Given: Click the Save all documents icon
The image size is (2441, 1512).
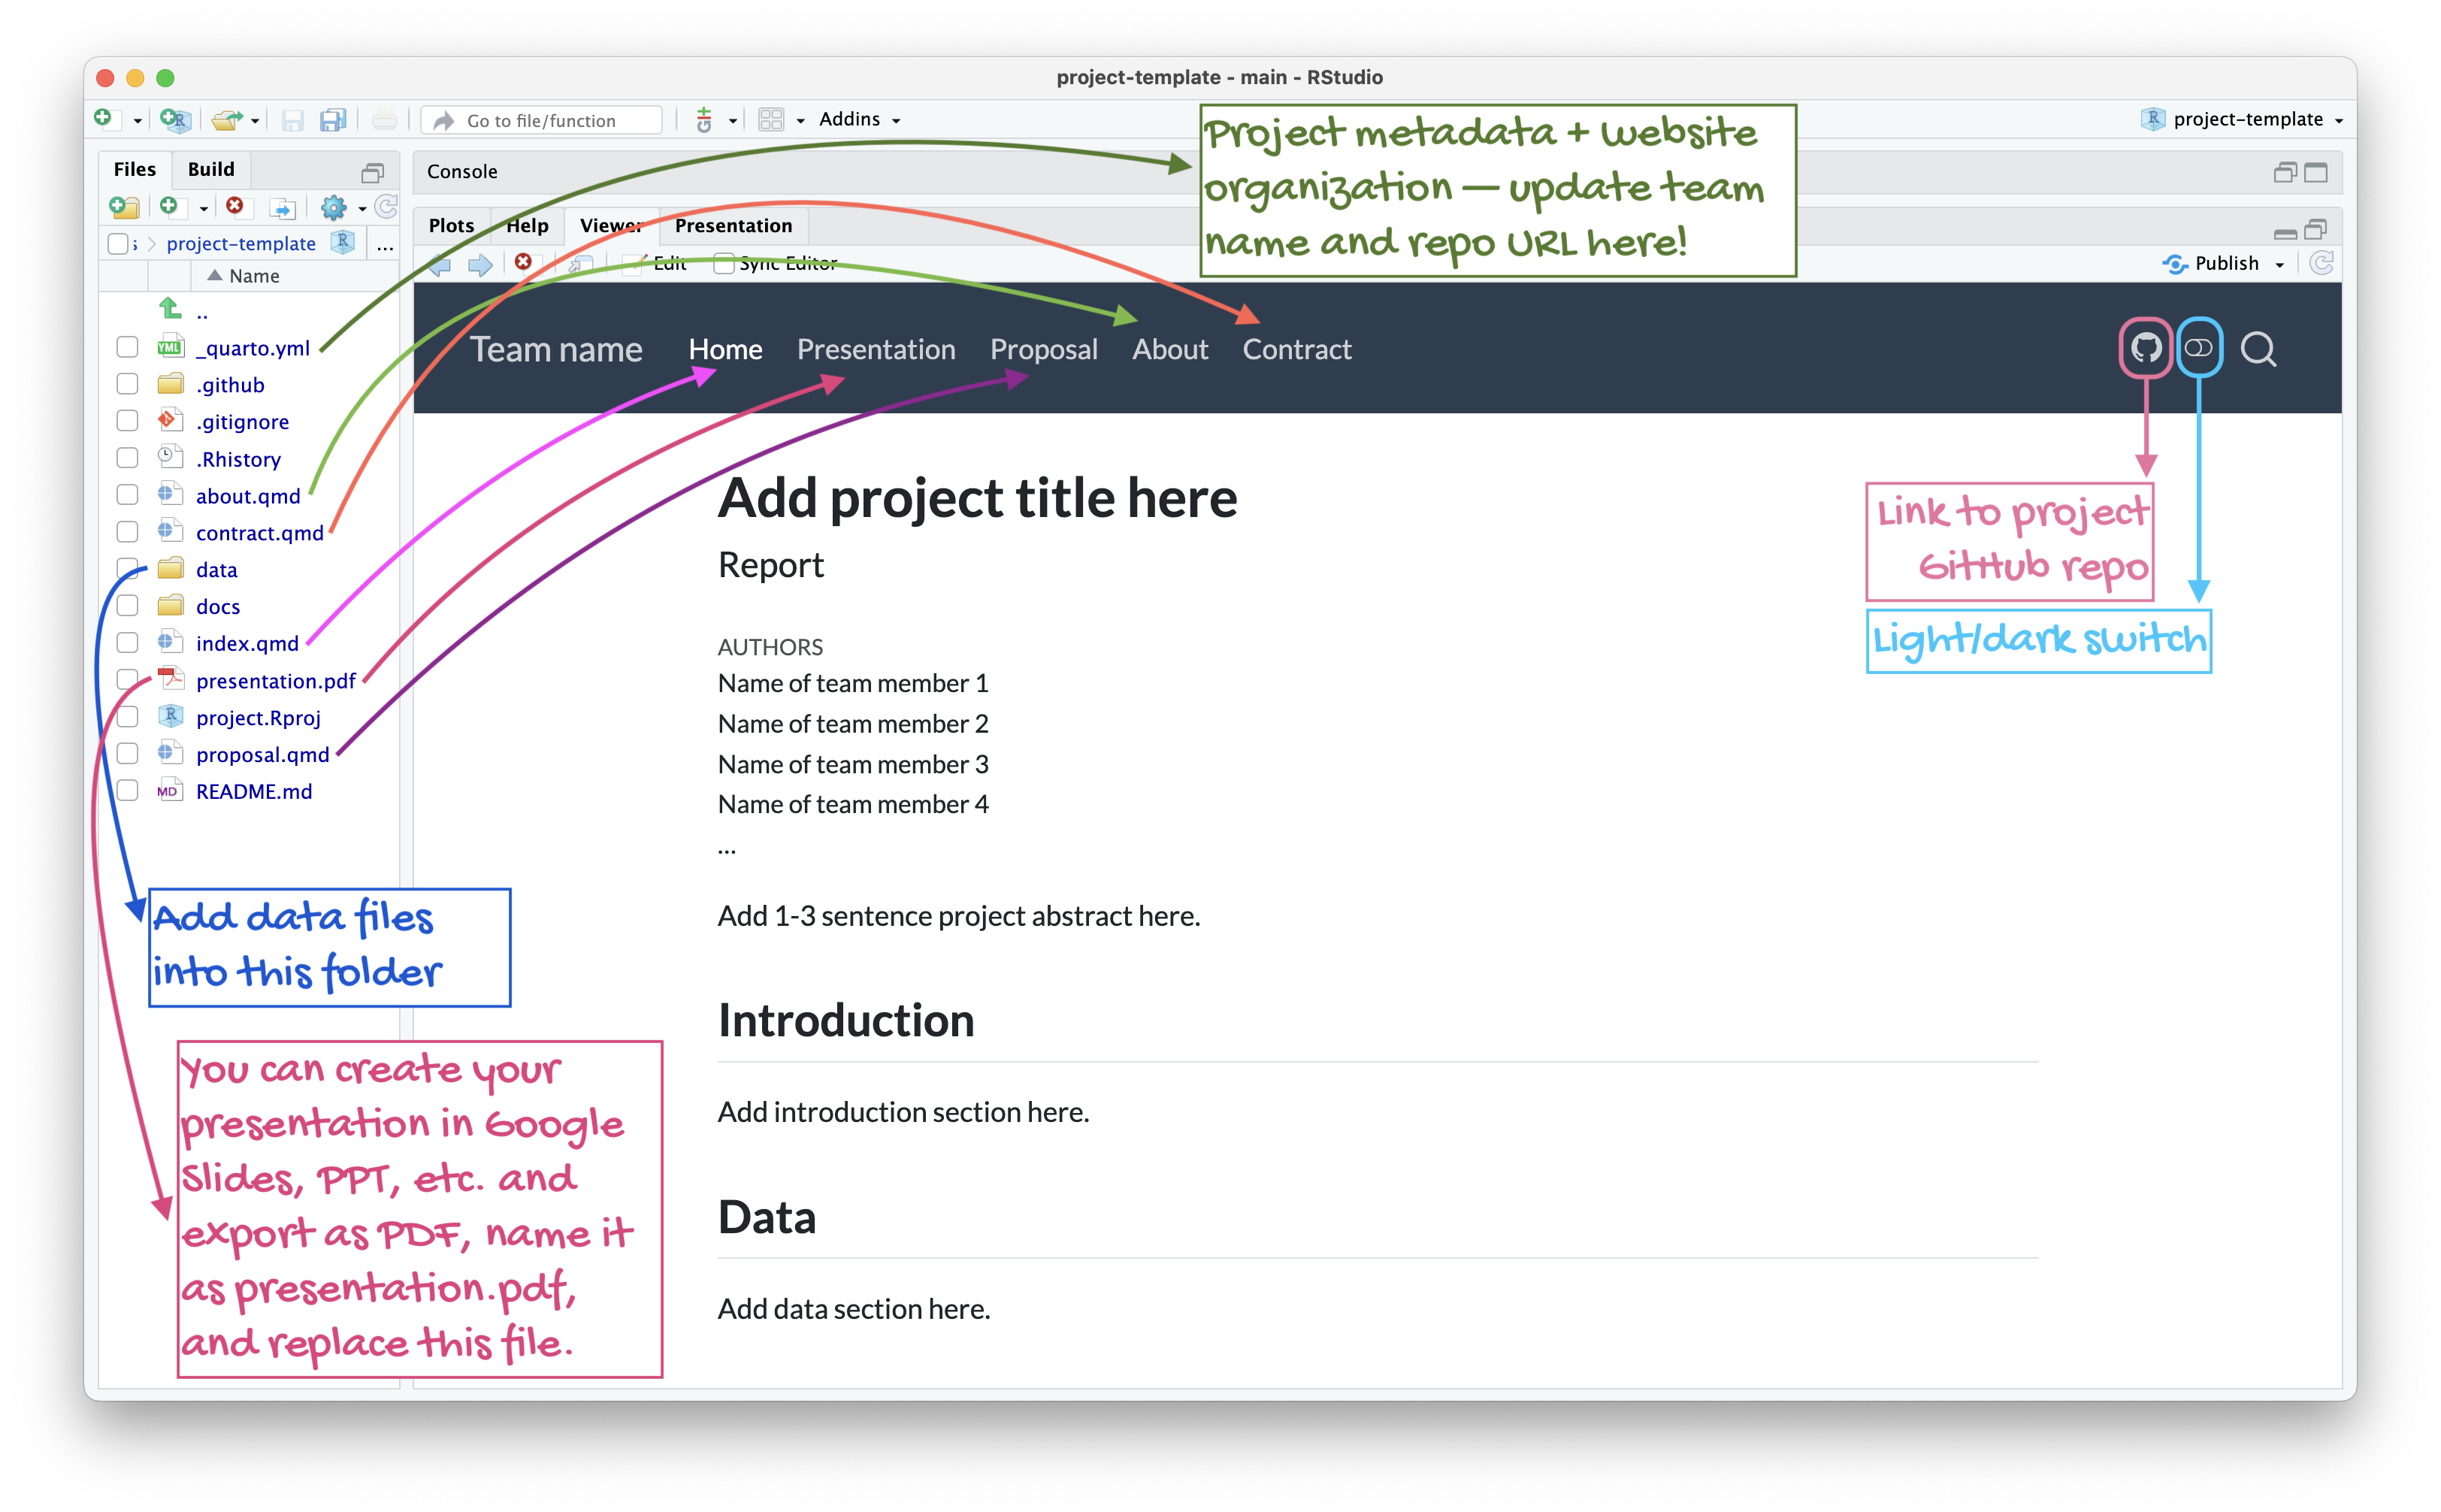Looking at the screenshot, I should point(332,120).
